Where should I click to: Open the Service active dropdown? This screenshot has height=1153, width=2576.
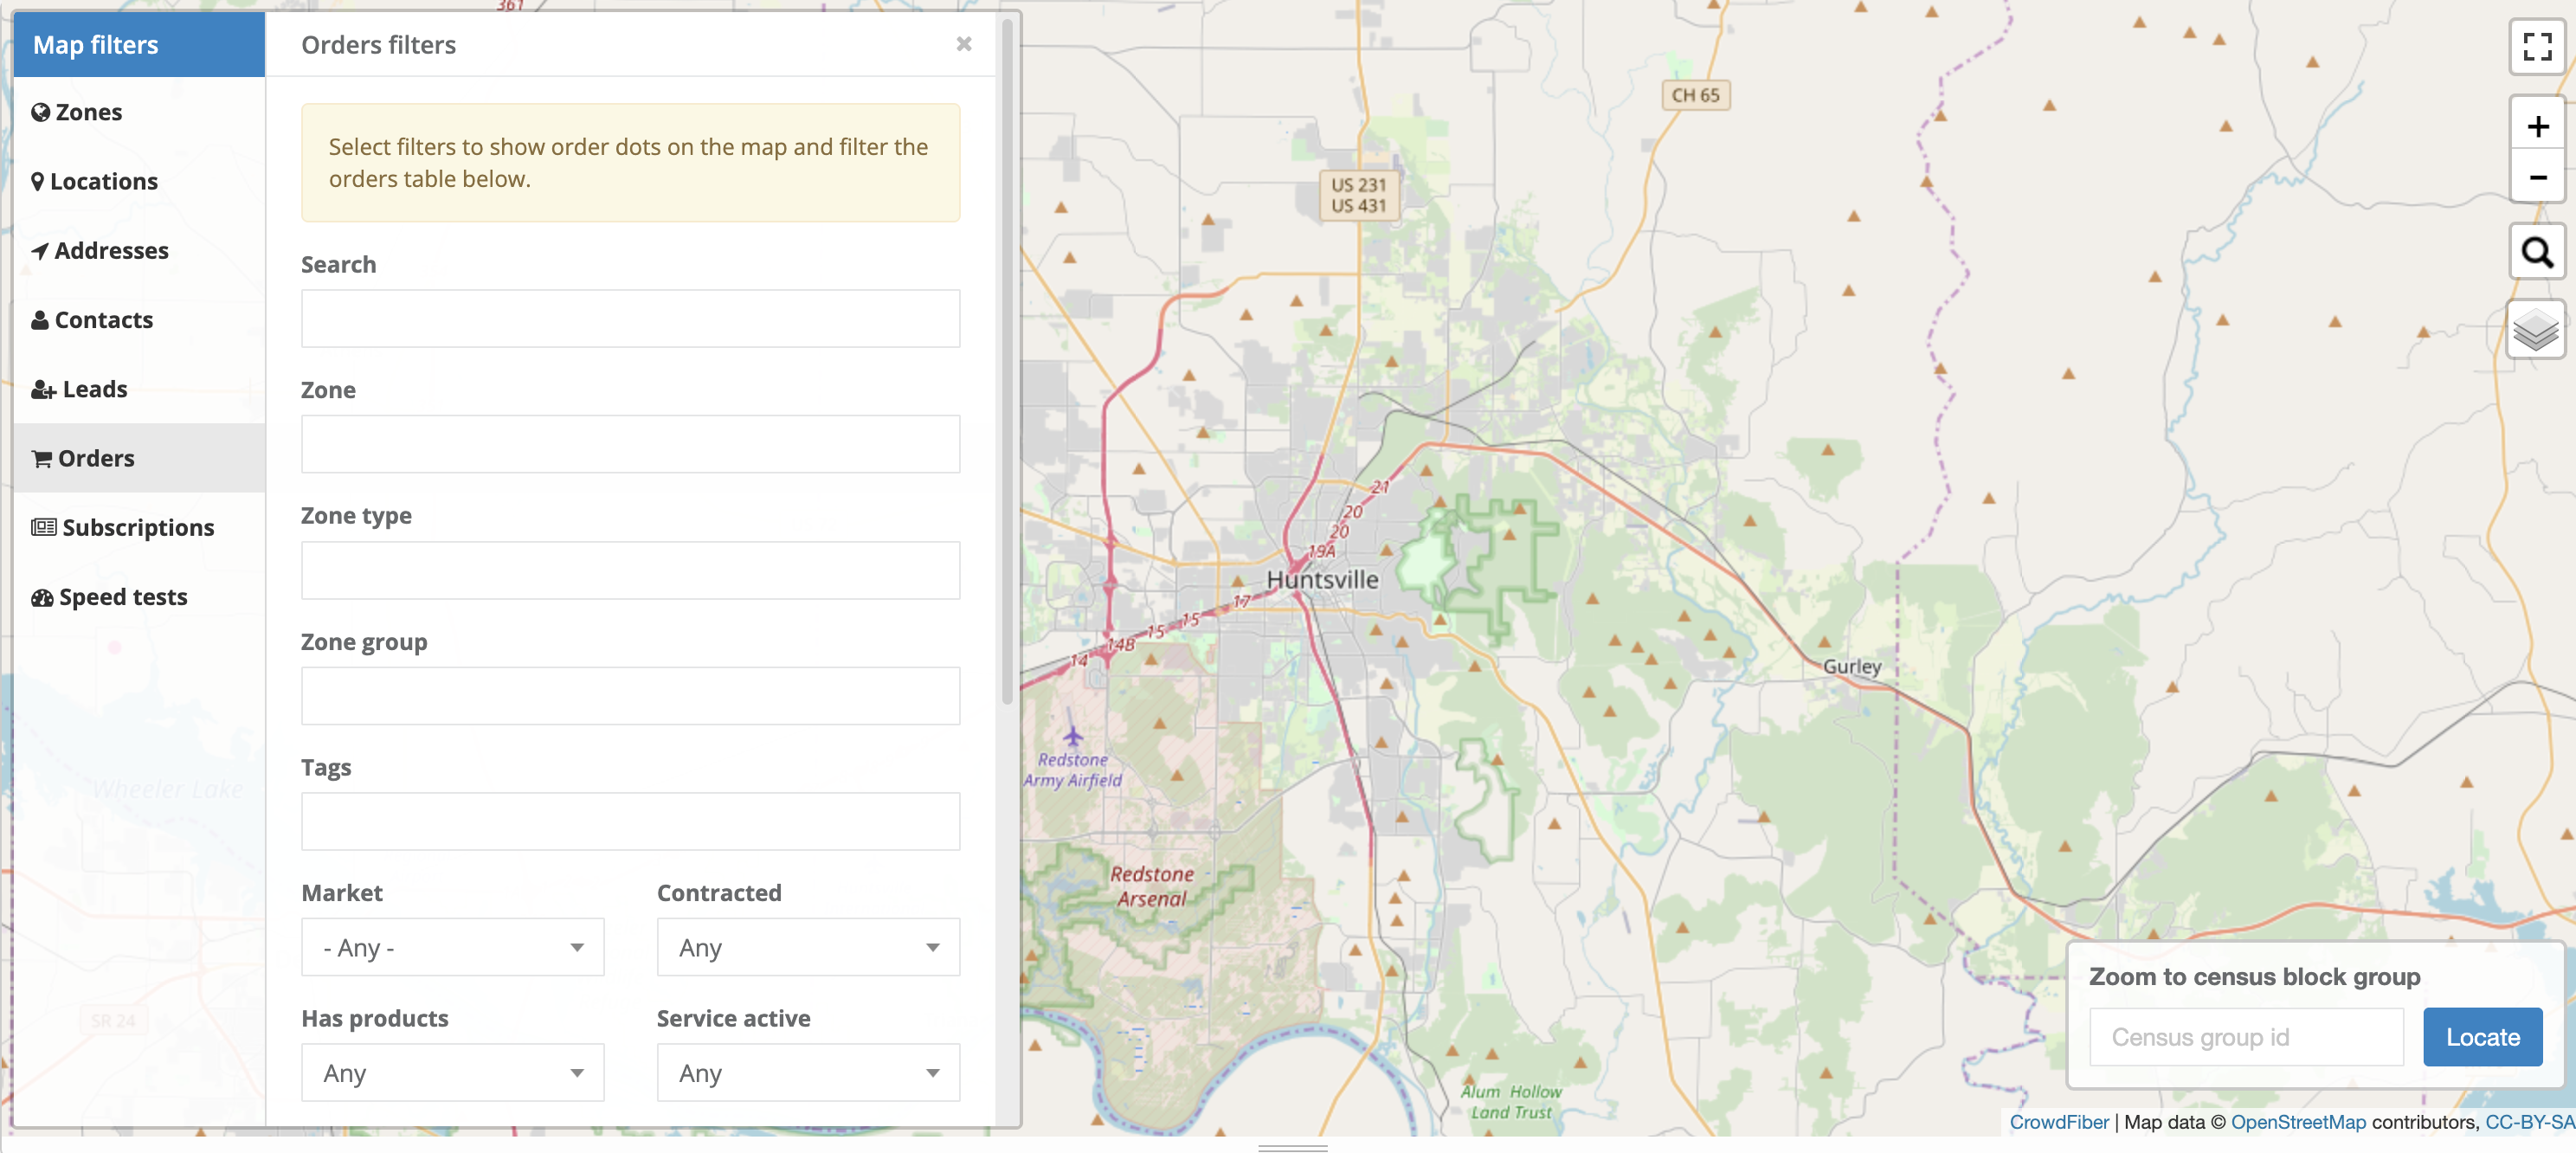point(807,1073)
